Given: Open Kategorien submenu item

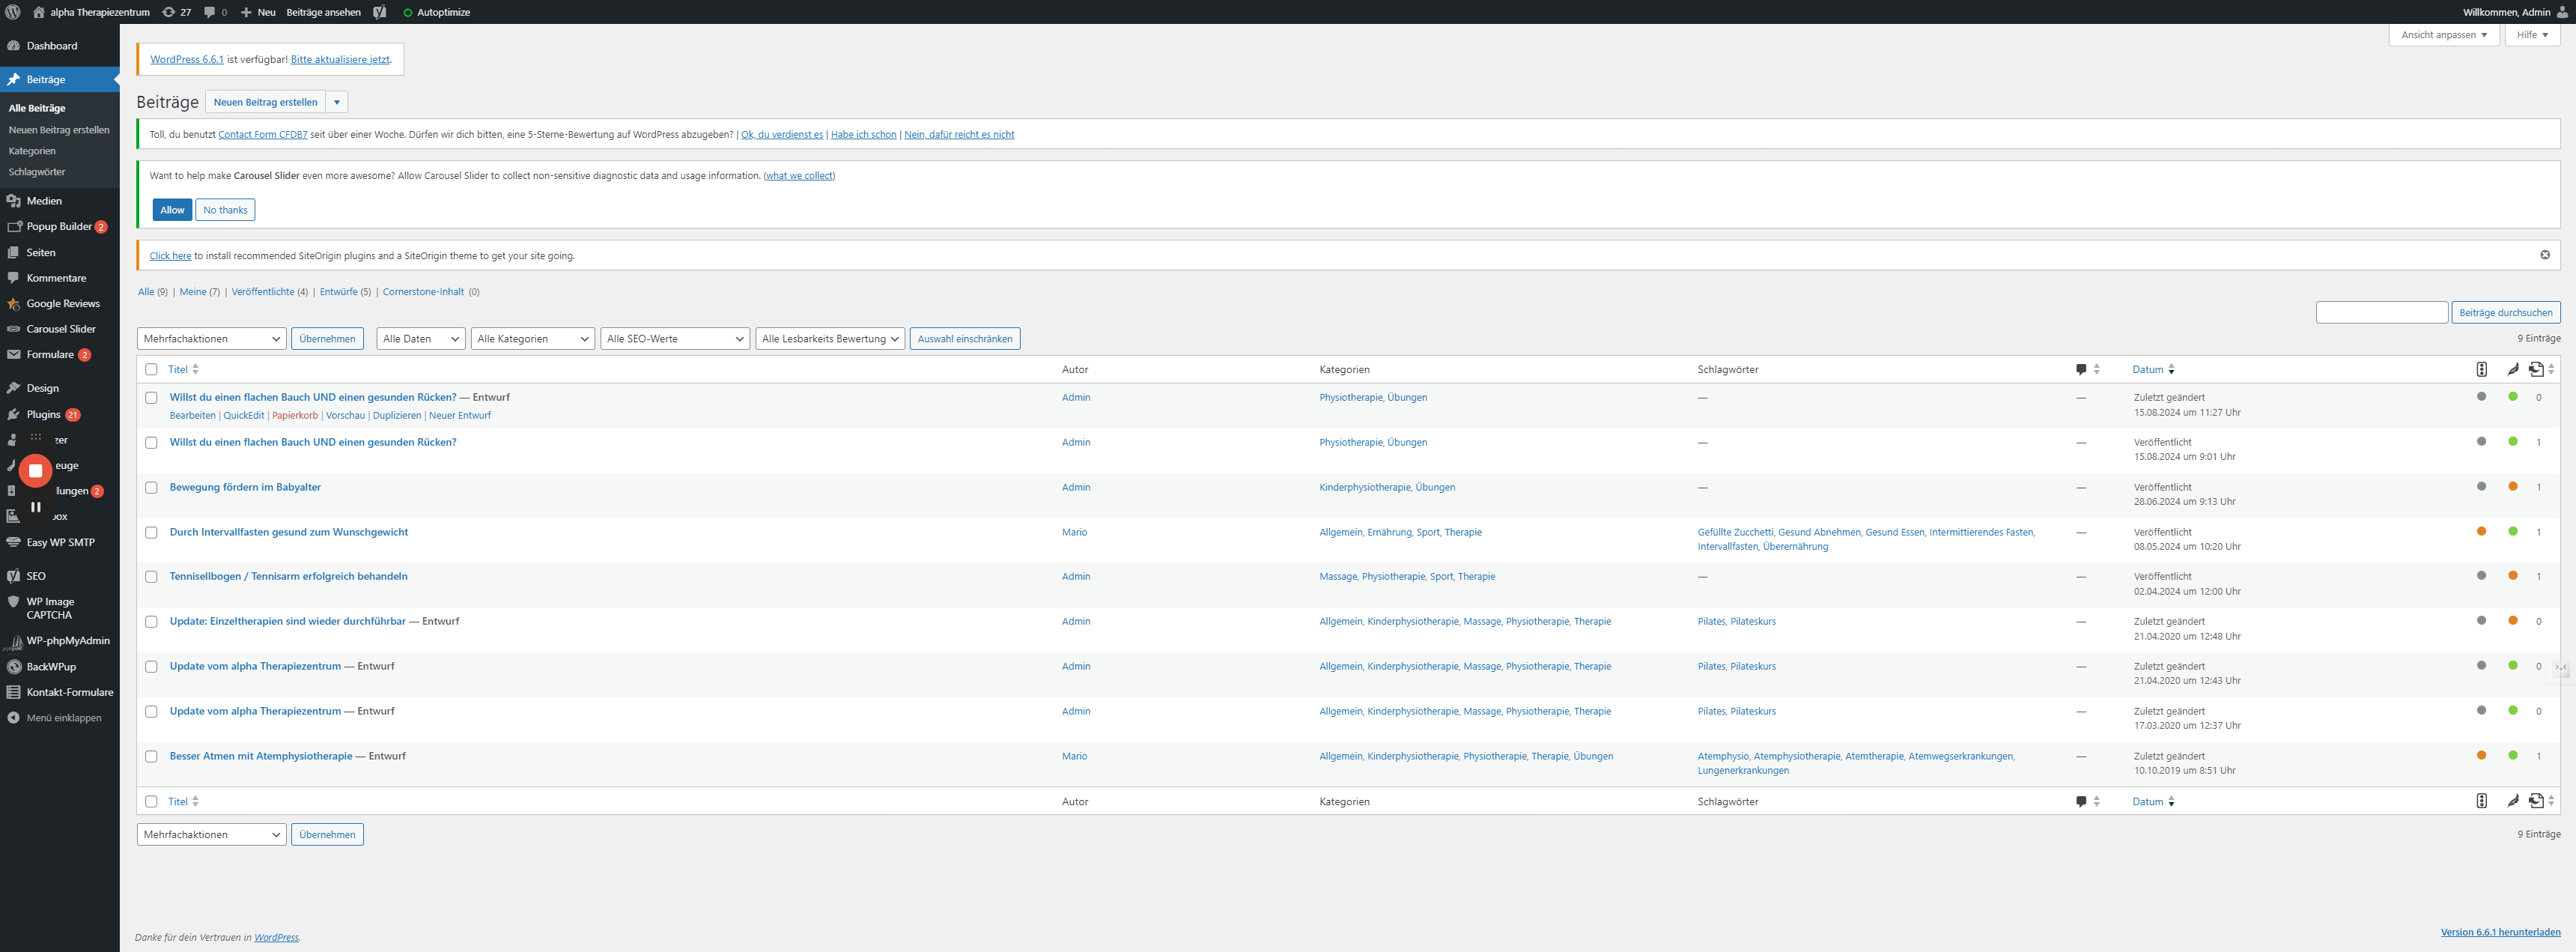Looking at the screenshot, I should pos(32,151).
